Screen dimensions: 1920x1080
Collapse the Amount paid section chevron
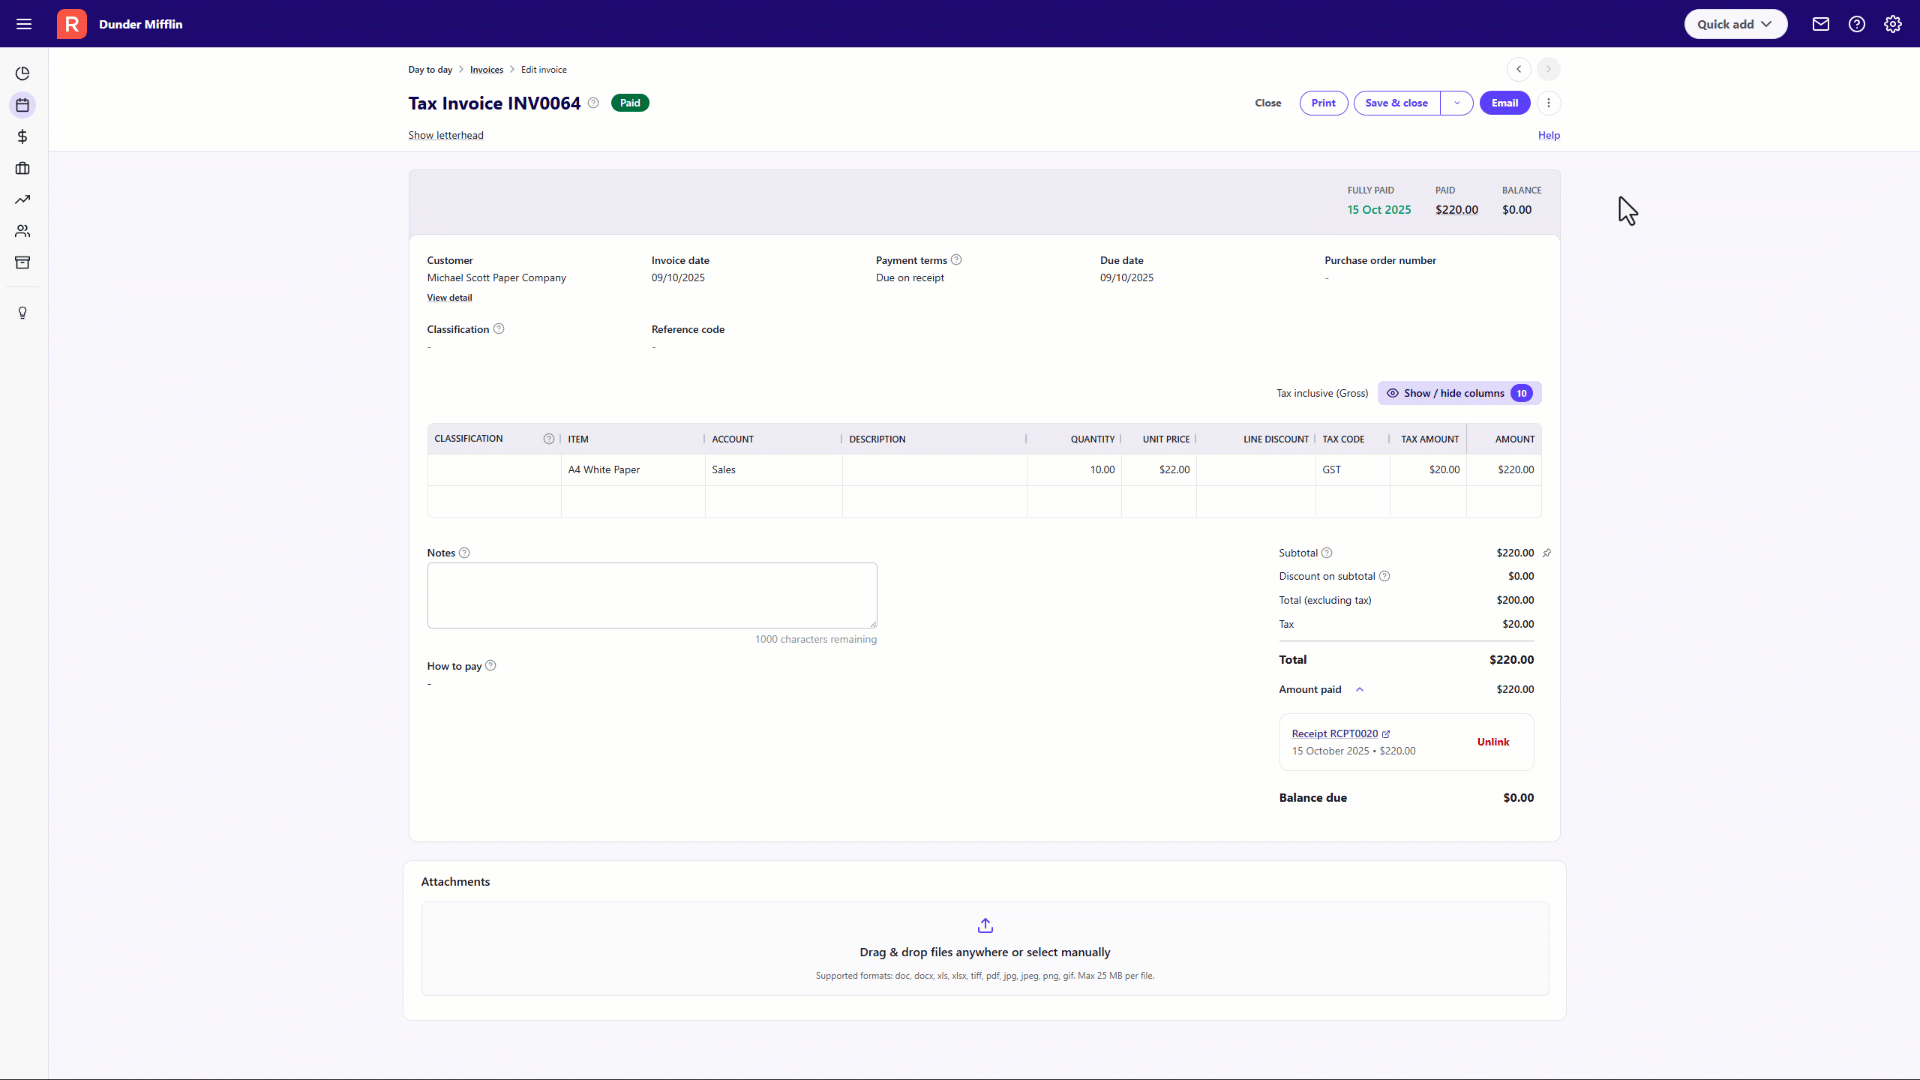pos(1359,689)
